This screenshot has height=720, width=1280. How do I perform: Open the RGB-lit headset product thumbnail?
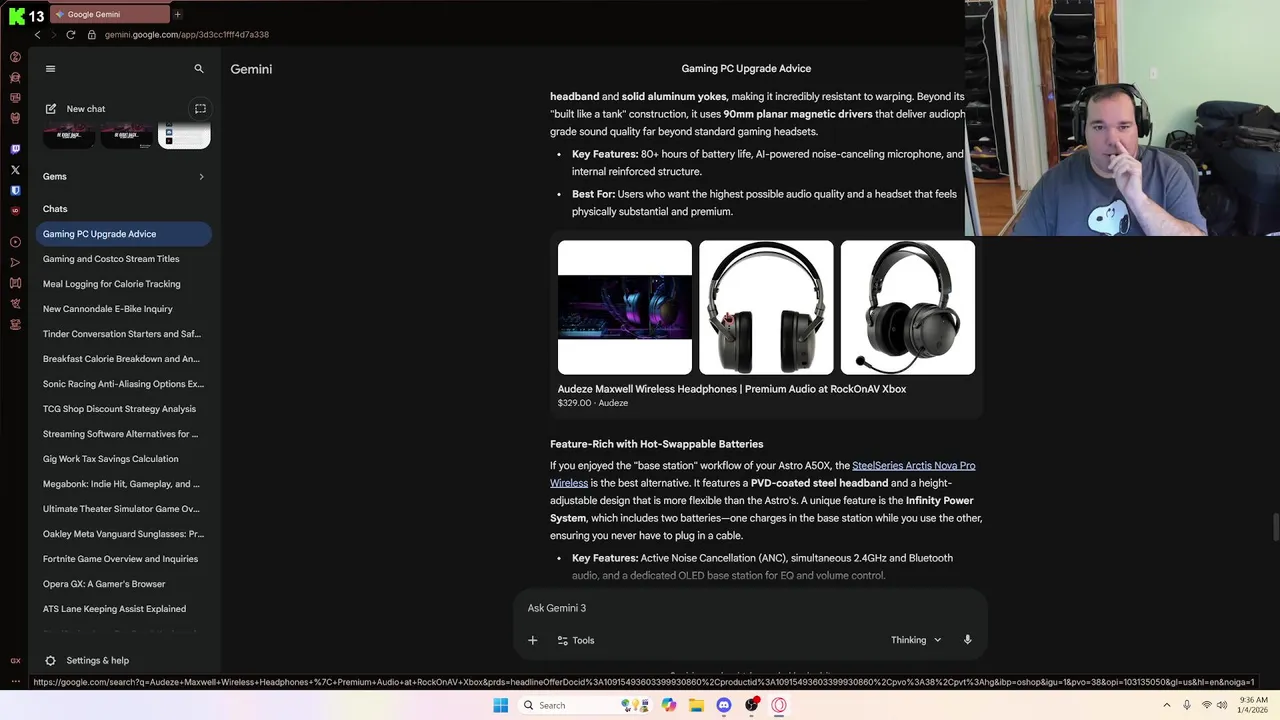[x=625, y=307]
